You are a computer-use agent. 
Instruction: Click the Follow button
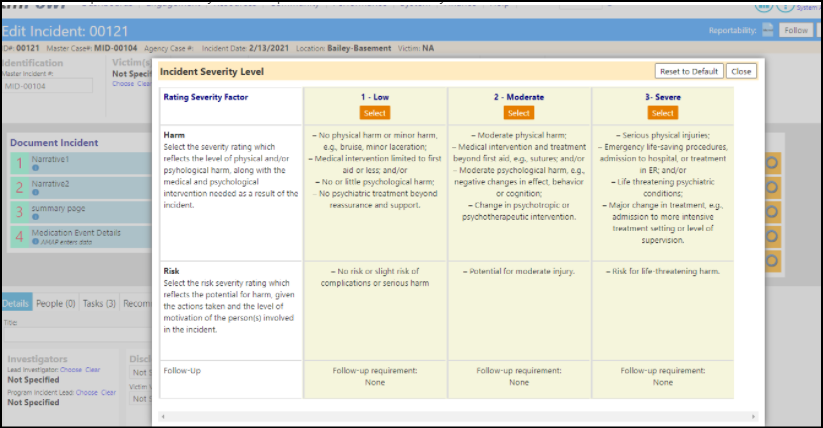(x=796, y=30)
